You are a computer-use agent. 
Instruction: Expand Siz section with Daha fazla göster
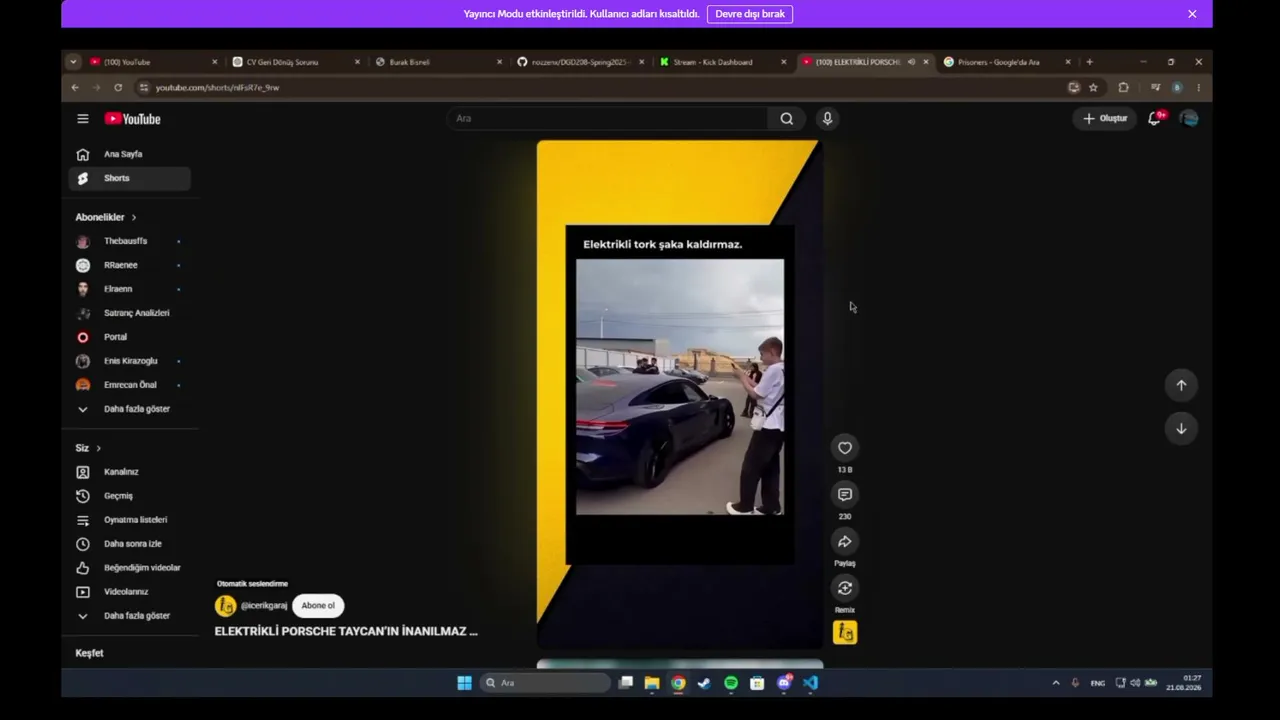click(130, 616)
